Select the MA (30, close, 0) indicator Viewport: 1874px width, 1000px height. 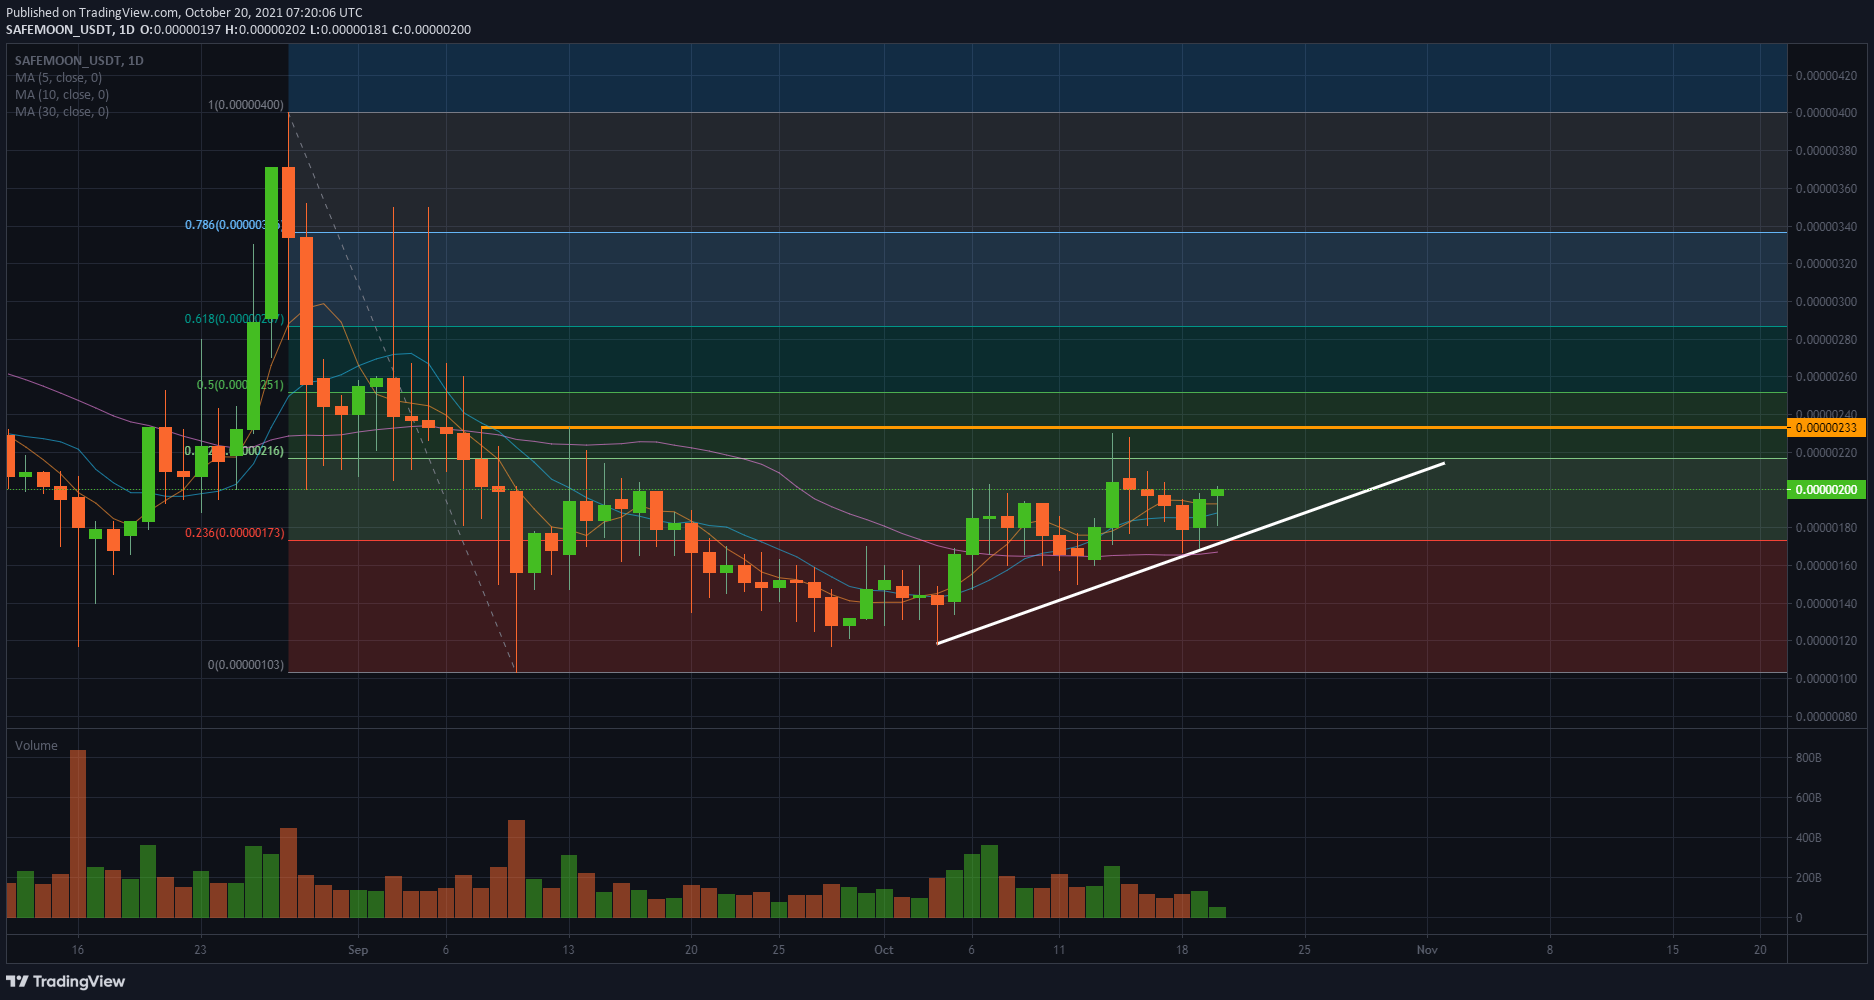(x=60, y=112)
